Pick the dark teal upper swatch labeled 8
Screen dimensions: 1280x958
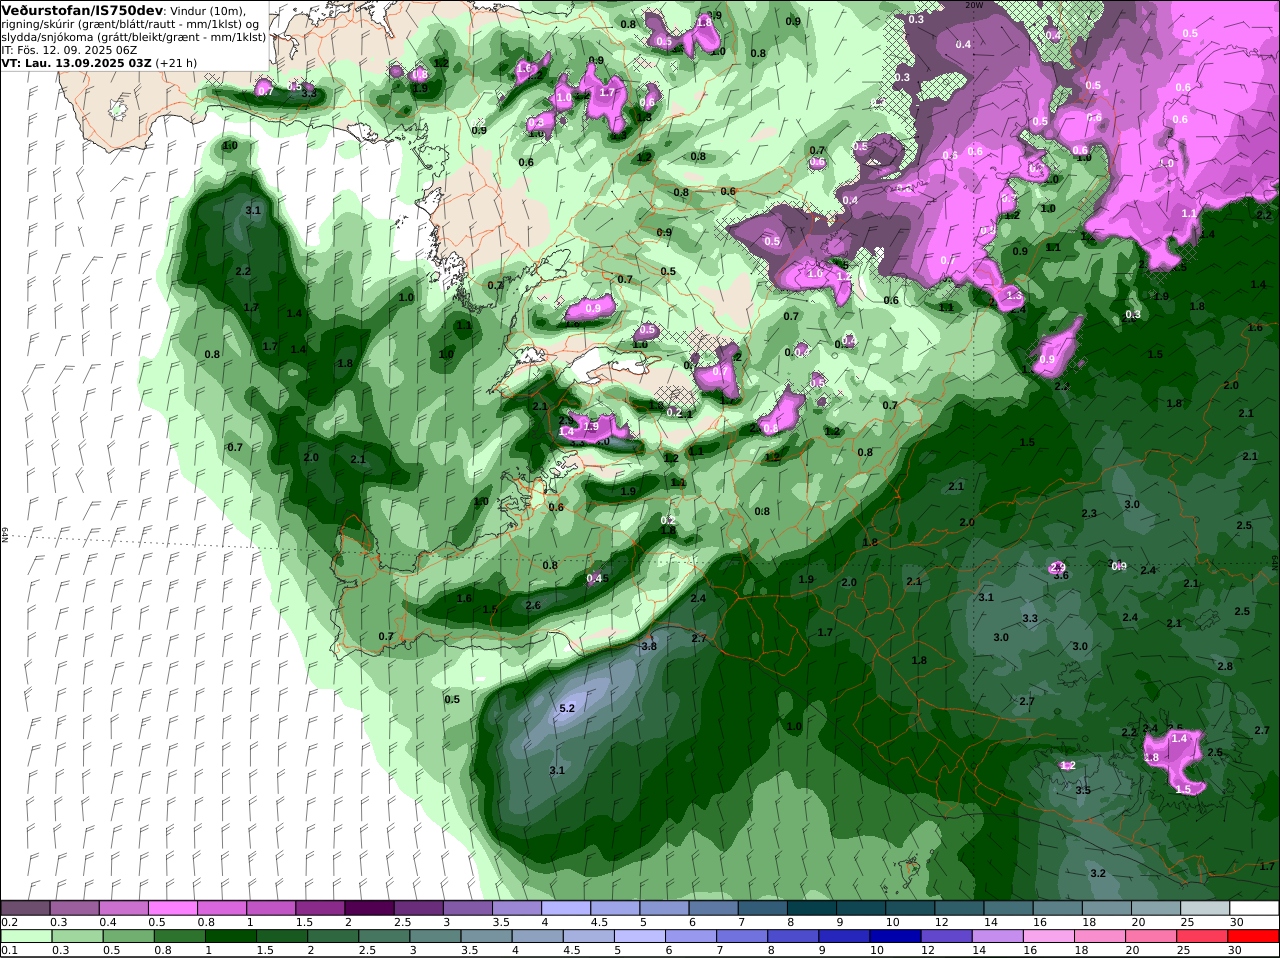coord(812,908)
